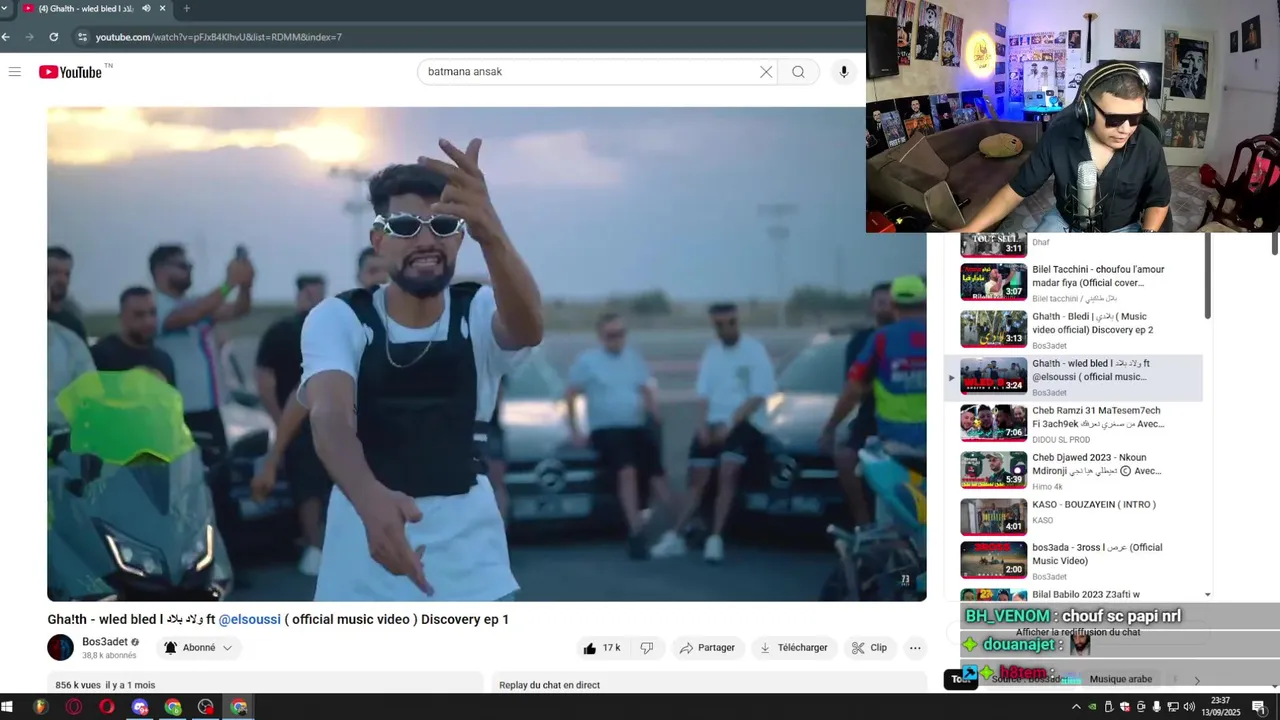Like the video with thumbs up
Image resolution: width=1280 pixels, height=720 pixels.
coord(602,648)
